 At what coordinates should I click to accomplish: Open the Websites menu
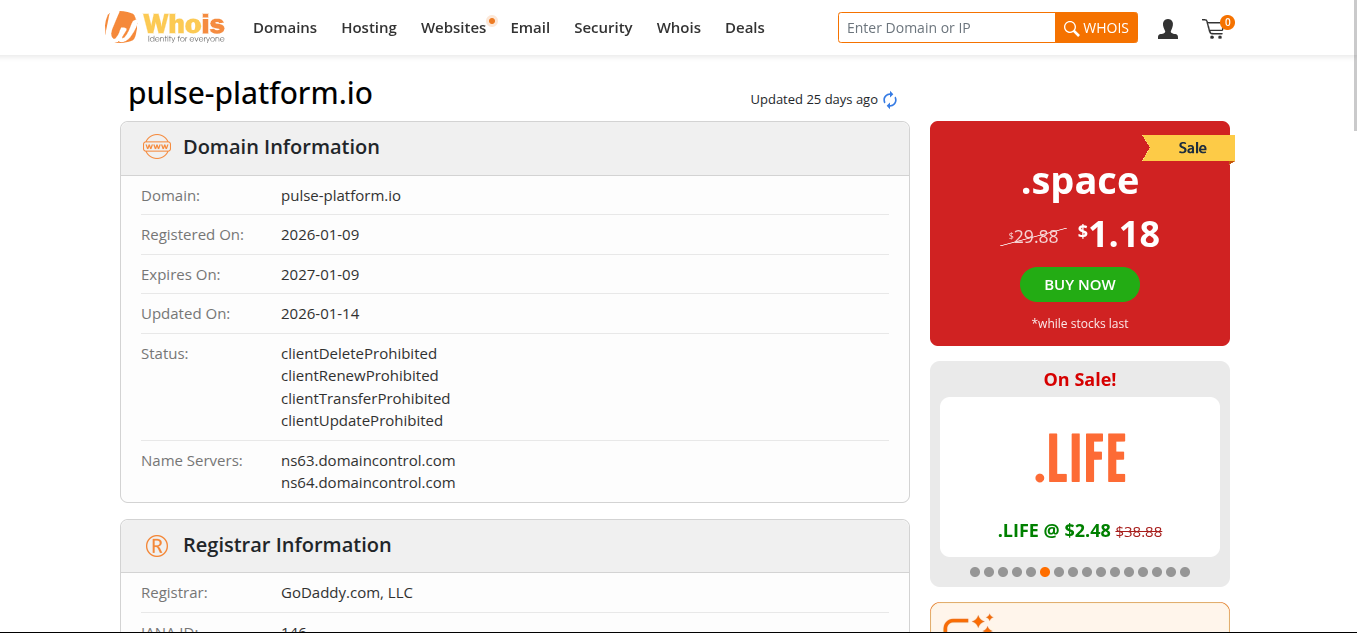click(453, 28)
